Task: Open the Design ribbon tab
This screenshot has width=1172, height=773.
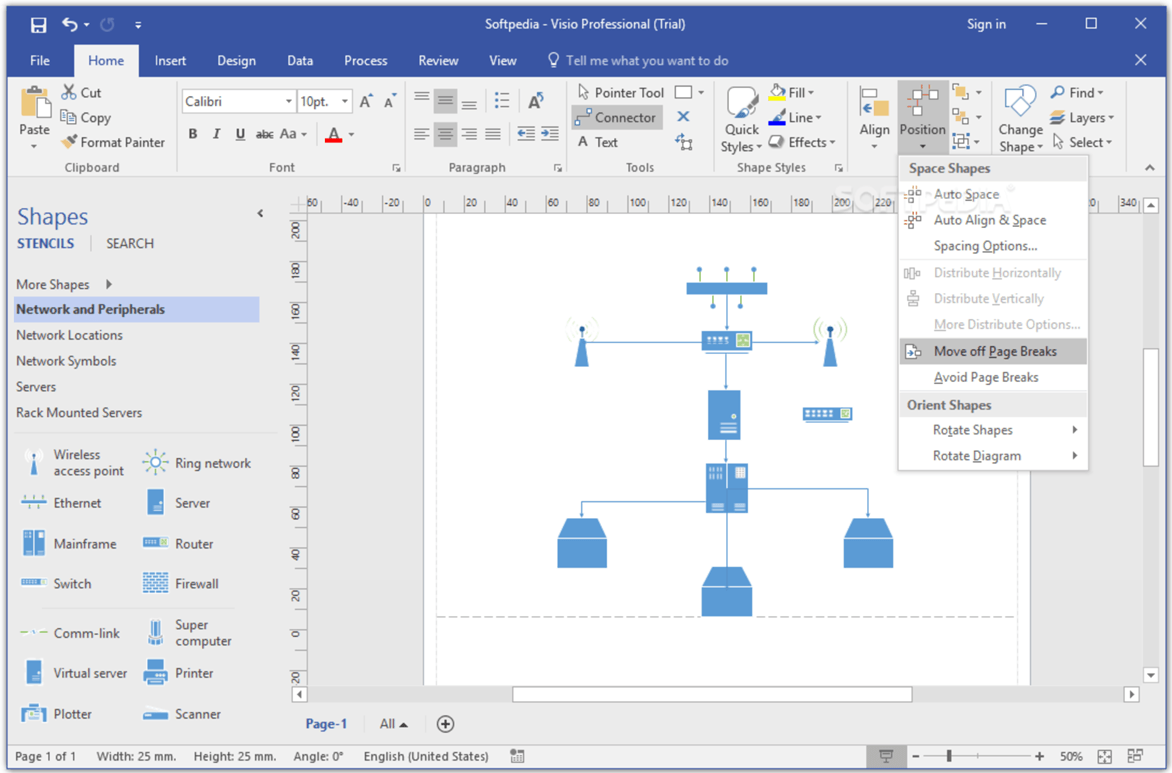Action: (236, 61)
